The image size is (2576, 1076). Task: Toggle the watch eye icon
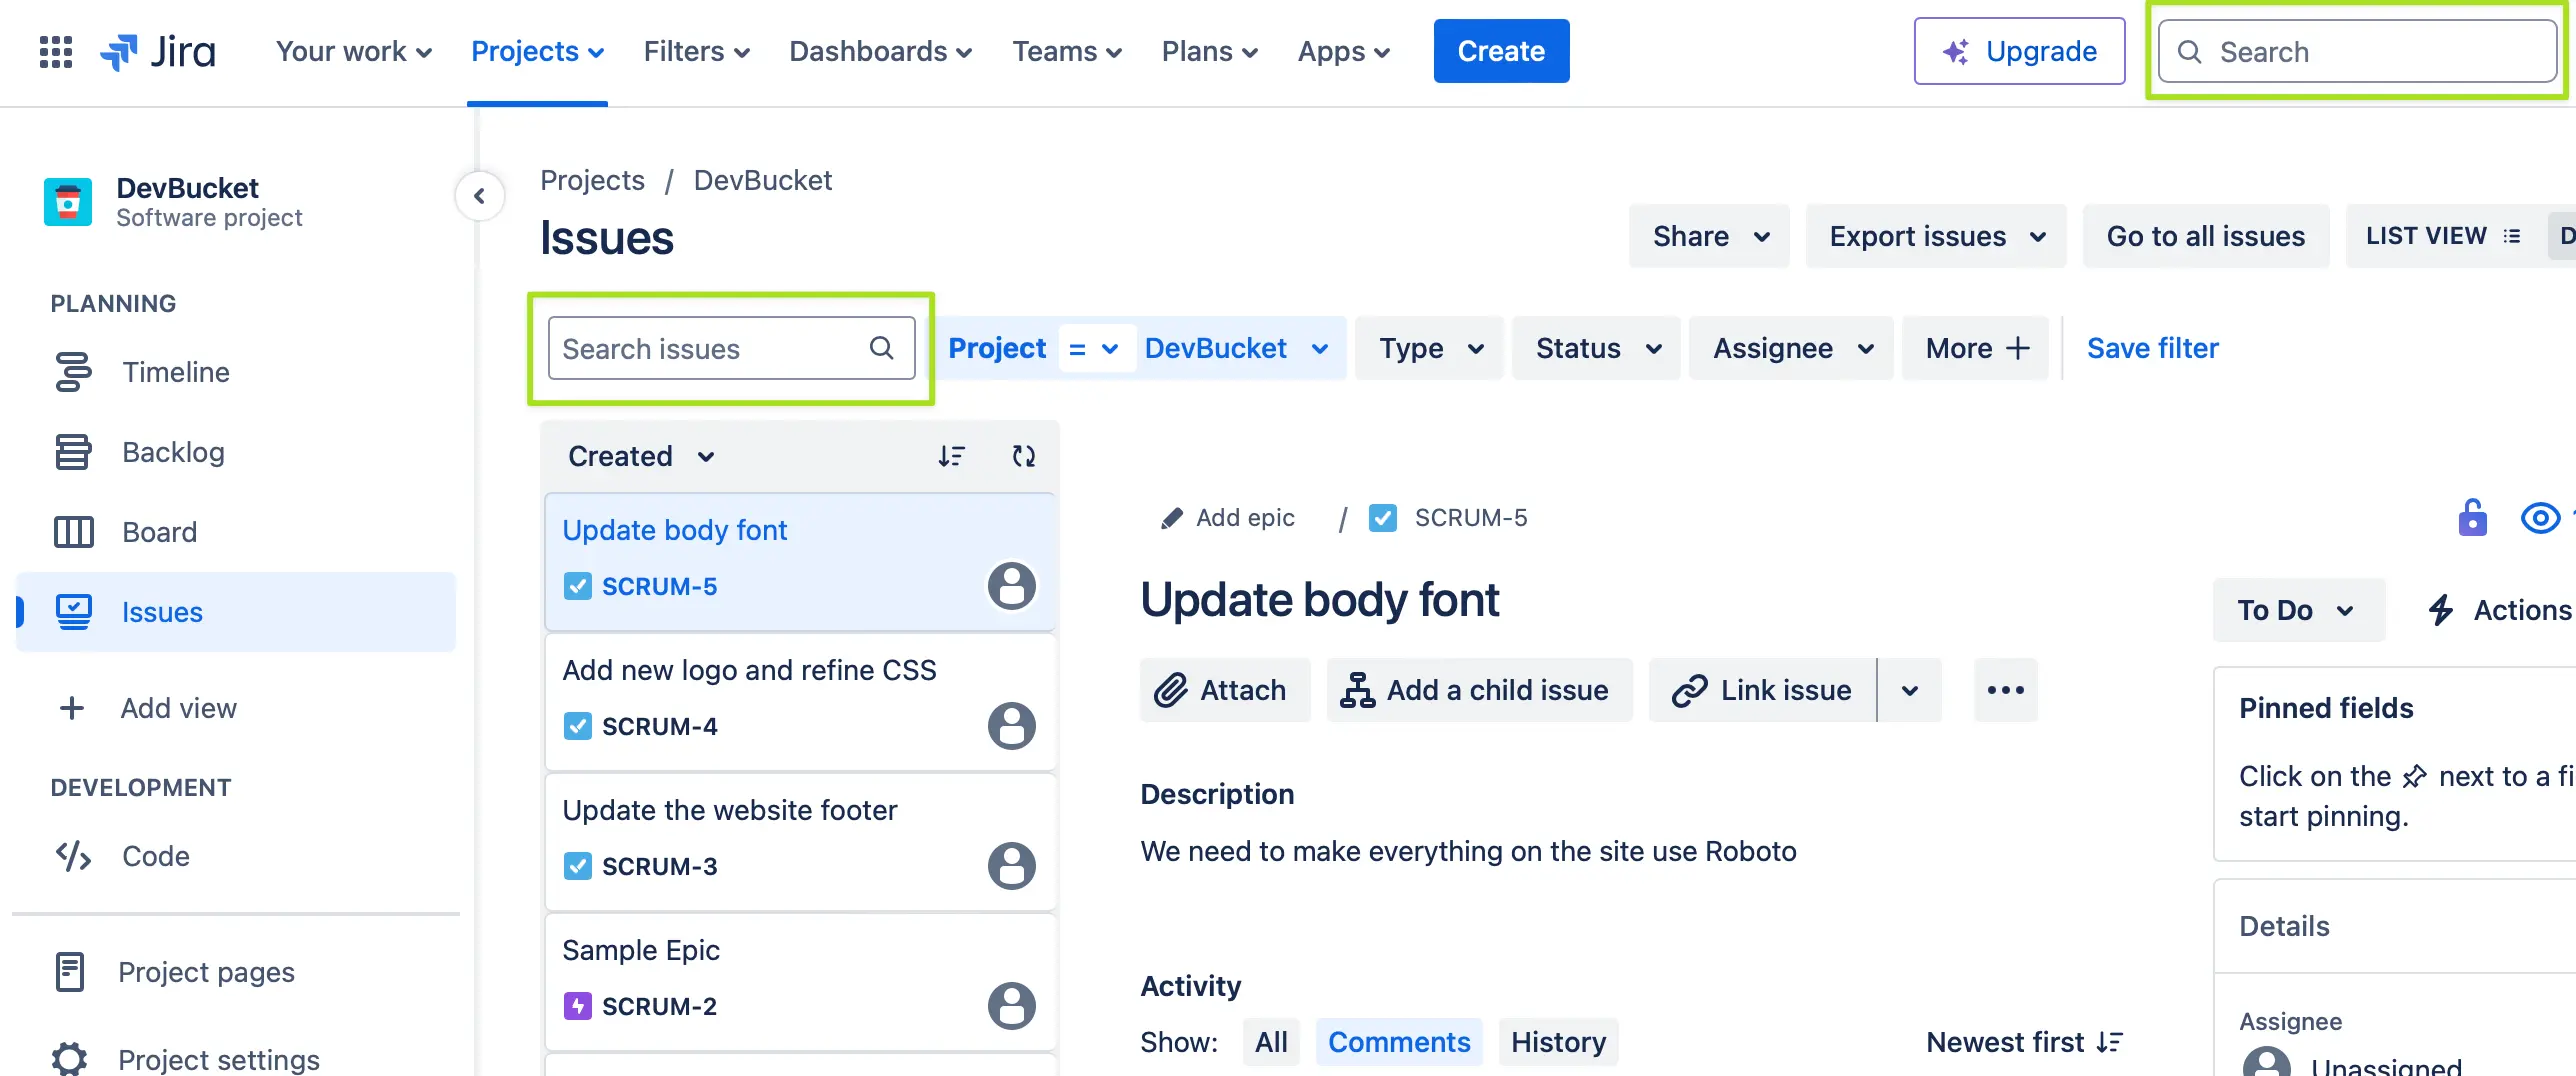tap(2540, 518)
